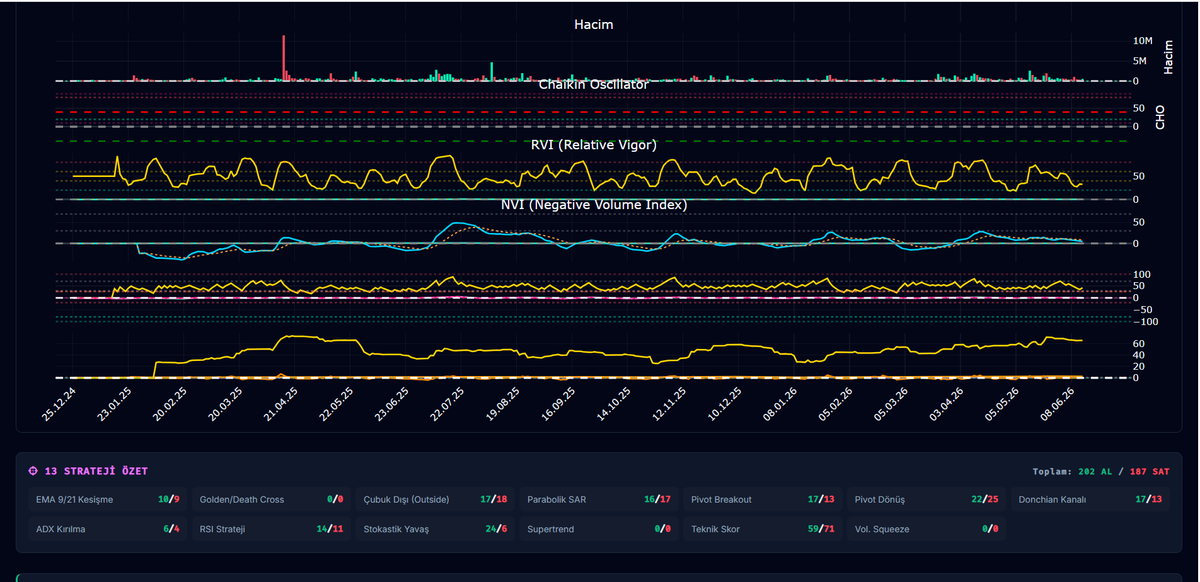The width and height of the screenshot is (1200, 582).
Task: Click the Chaikin Oscillator chart title
Action: 593,84
